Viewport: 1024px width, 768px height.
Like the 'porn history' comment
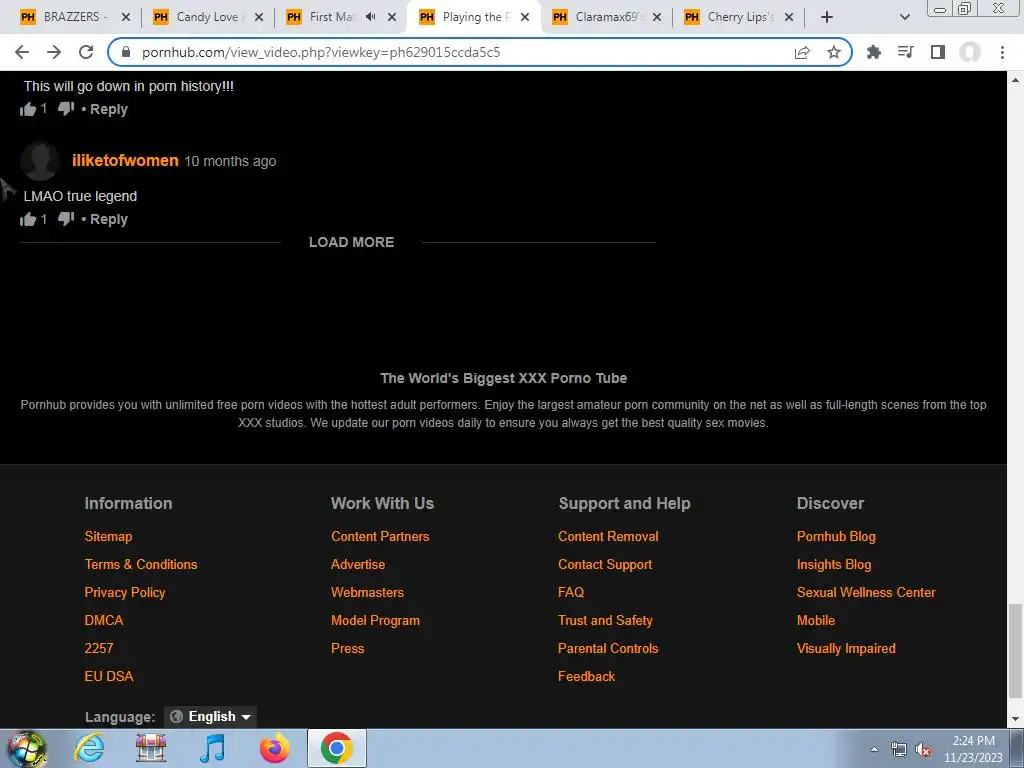[27, 109]
